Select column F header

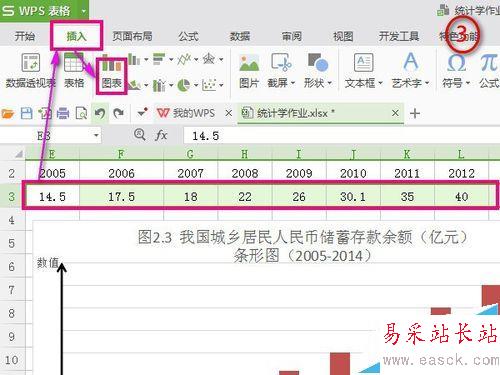121,154
